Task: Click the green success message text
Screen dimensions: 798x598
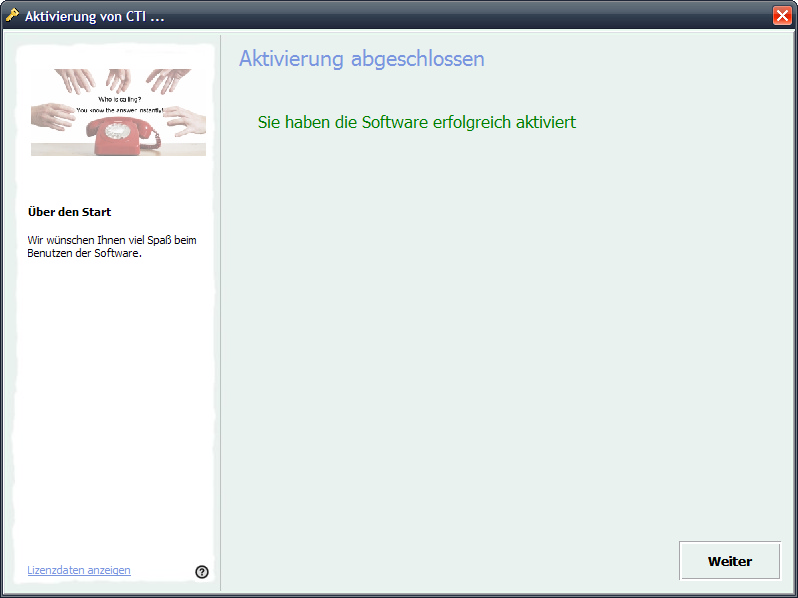Action: click(416, 122)
